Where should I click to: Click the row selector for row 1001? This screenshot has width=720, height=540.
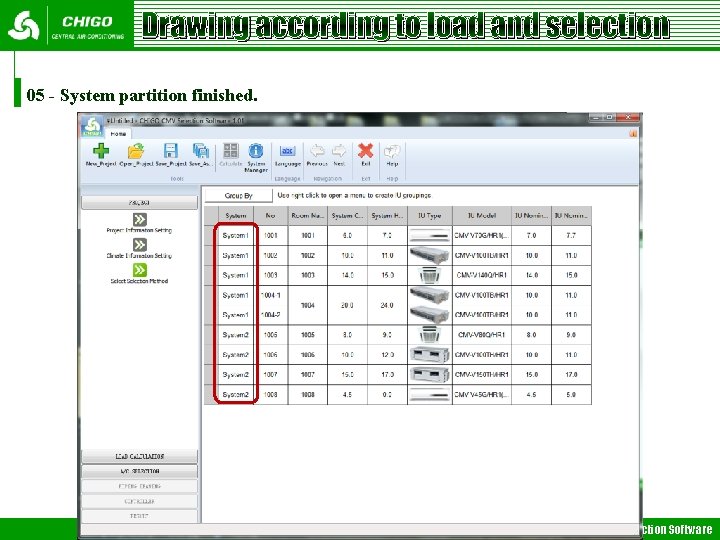[x=211, y=236]
